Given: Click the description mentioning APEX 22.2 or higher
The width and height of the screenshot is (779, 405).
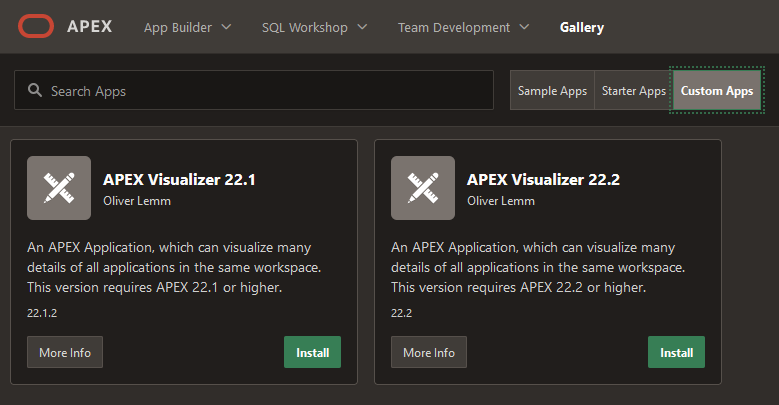Looking at the screenshot, I should (x=538, y=267).
